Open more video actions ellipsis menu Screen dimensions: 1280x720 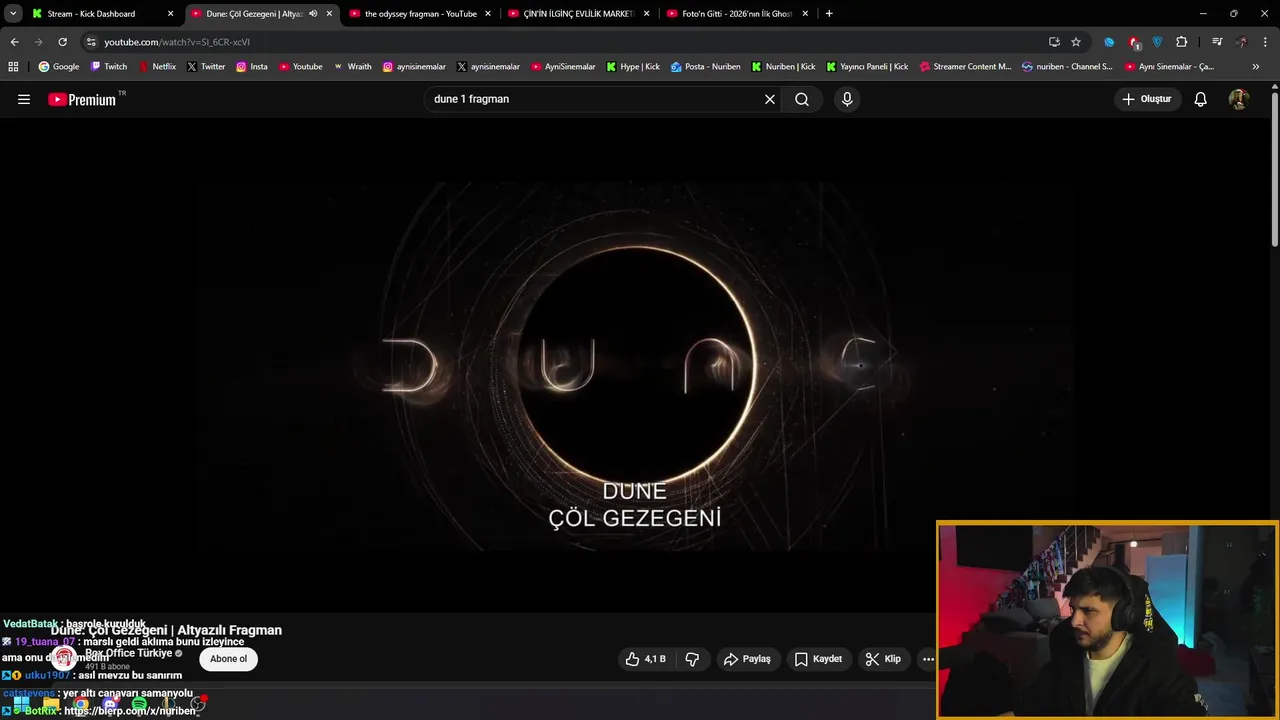(928, 659)
